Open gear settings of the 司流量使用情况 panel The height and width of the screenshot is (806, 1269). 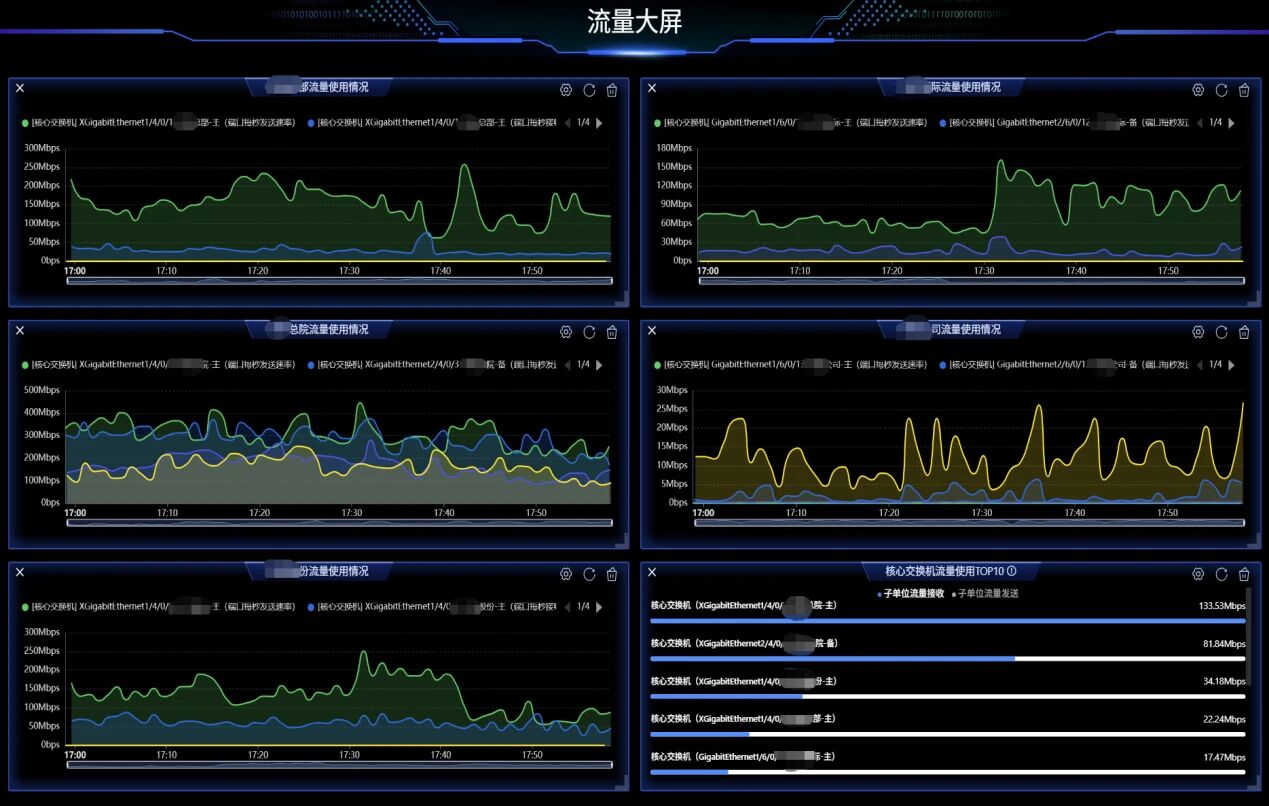(1198, 332)
